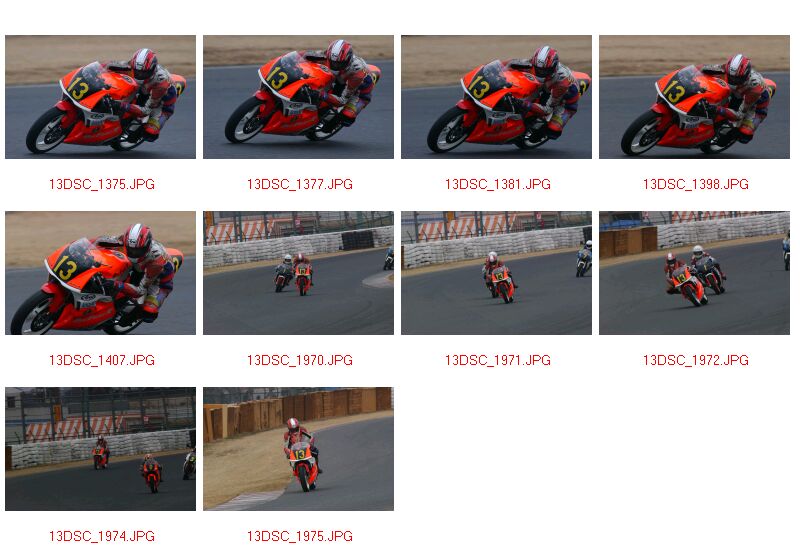Screen dimensions: 800x550
Task: Open thumbnail image 13DSC_1971
Action: coord(496,273)
